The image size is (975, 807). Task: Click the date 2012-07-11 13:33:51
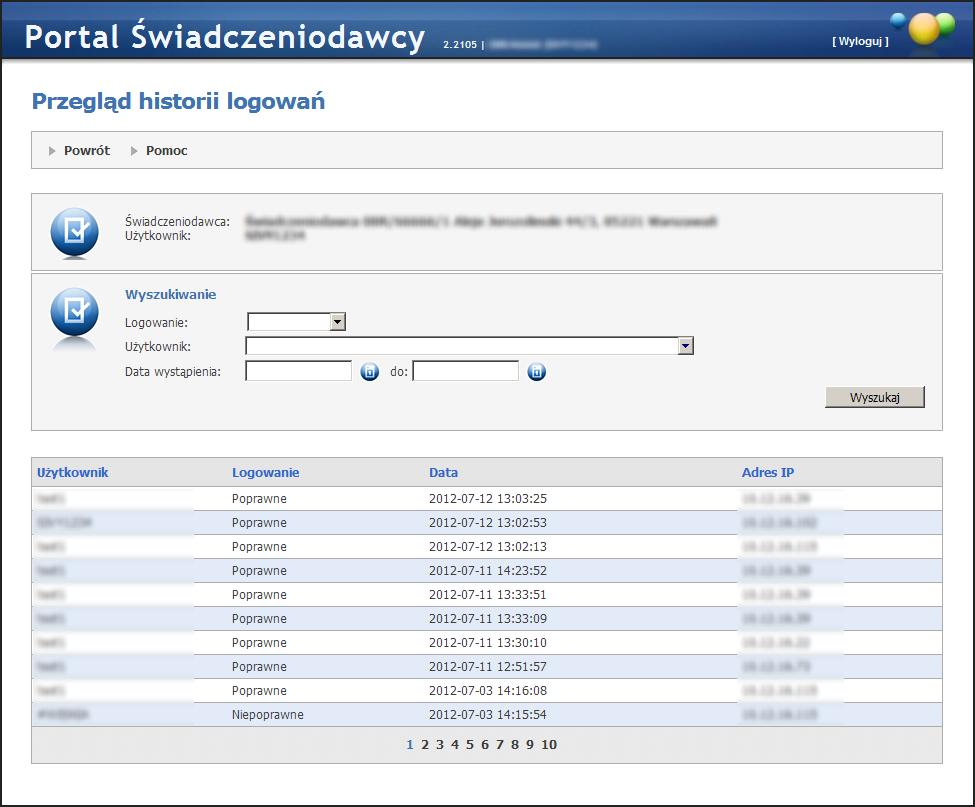pos(488,595)
